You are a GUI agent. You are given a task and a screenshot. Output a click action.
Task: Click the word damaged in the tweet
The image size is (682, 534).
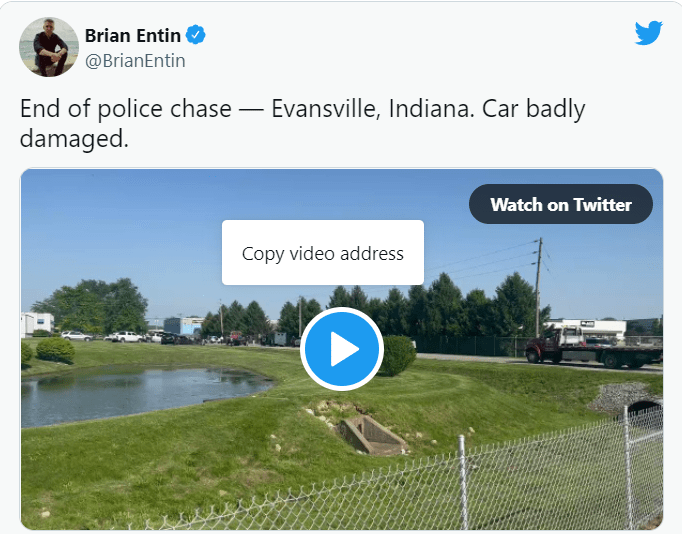pos(74,140)
